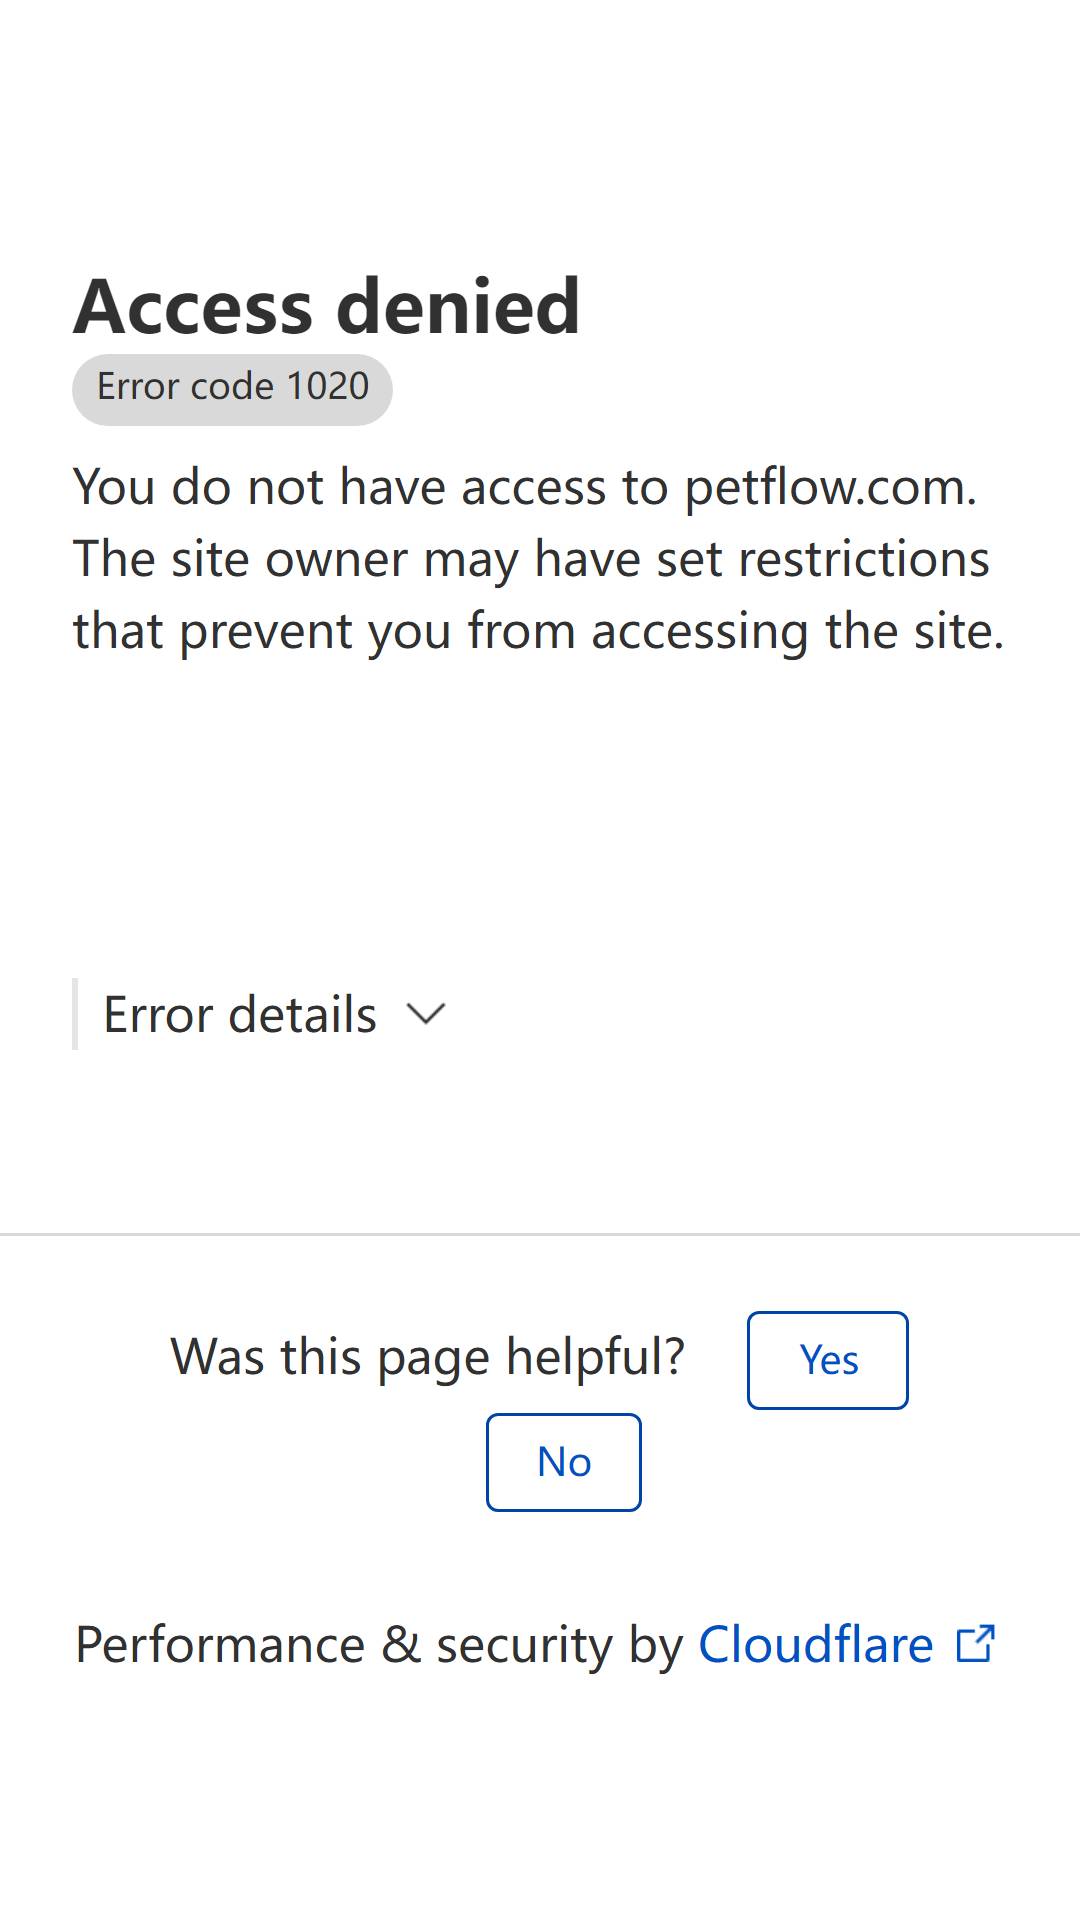This screenshot has height=1920, width=1080.
Task: Click "You do not have access" sentence
Action: [371, 488]
